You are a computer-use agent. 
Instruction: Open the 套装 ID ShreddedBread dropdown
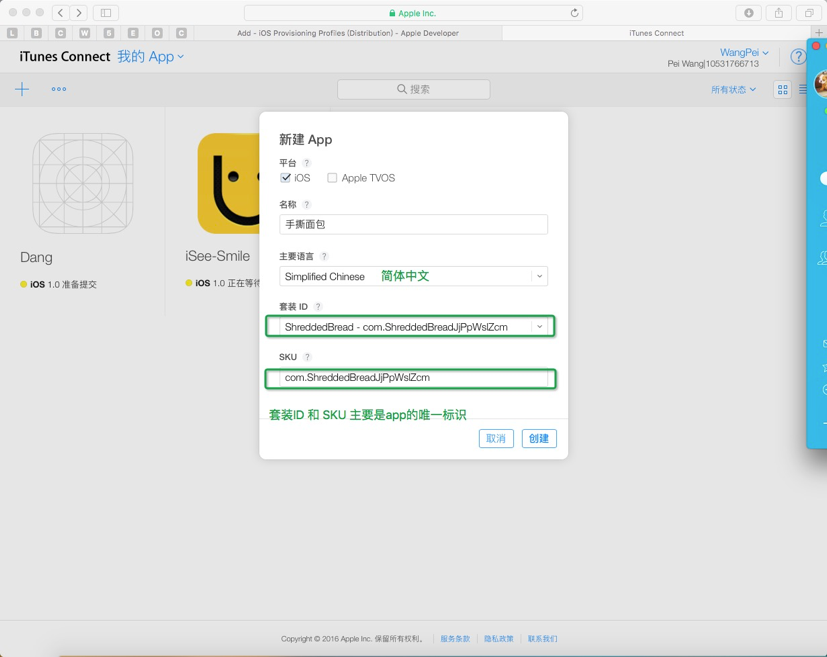pyautogui.click(x=414, y=327)
